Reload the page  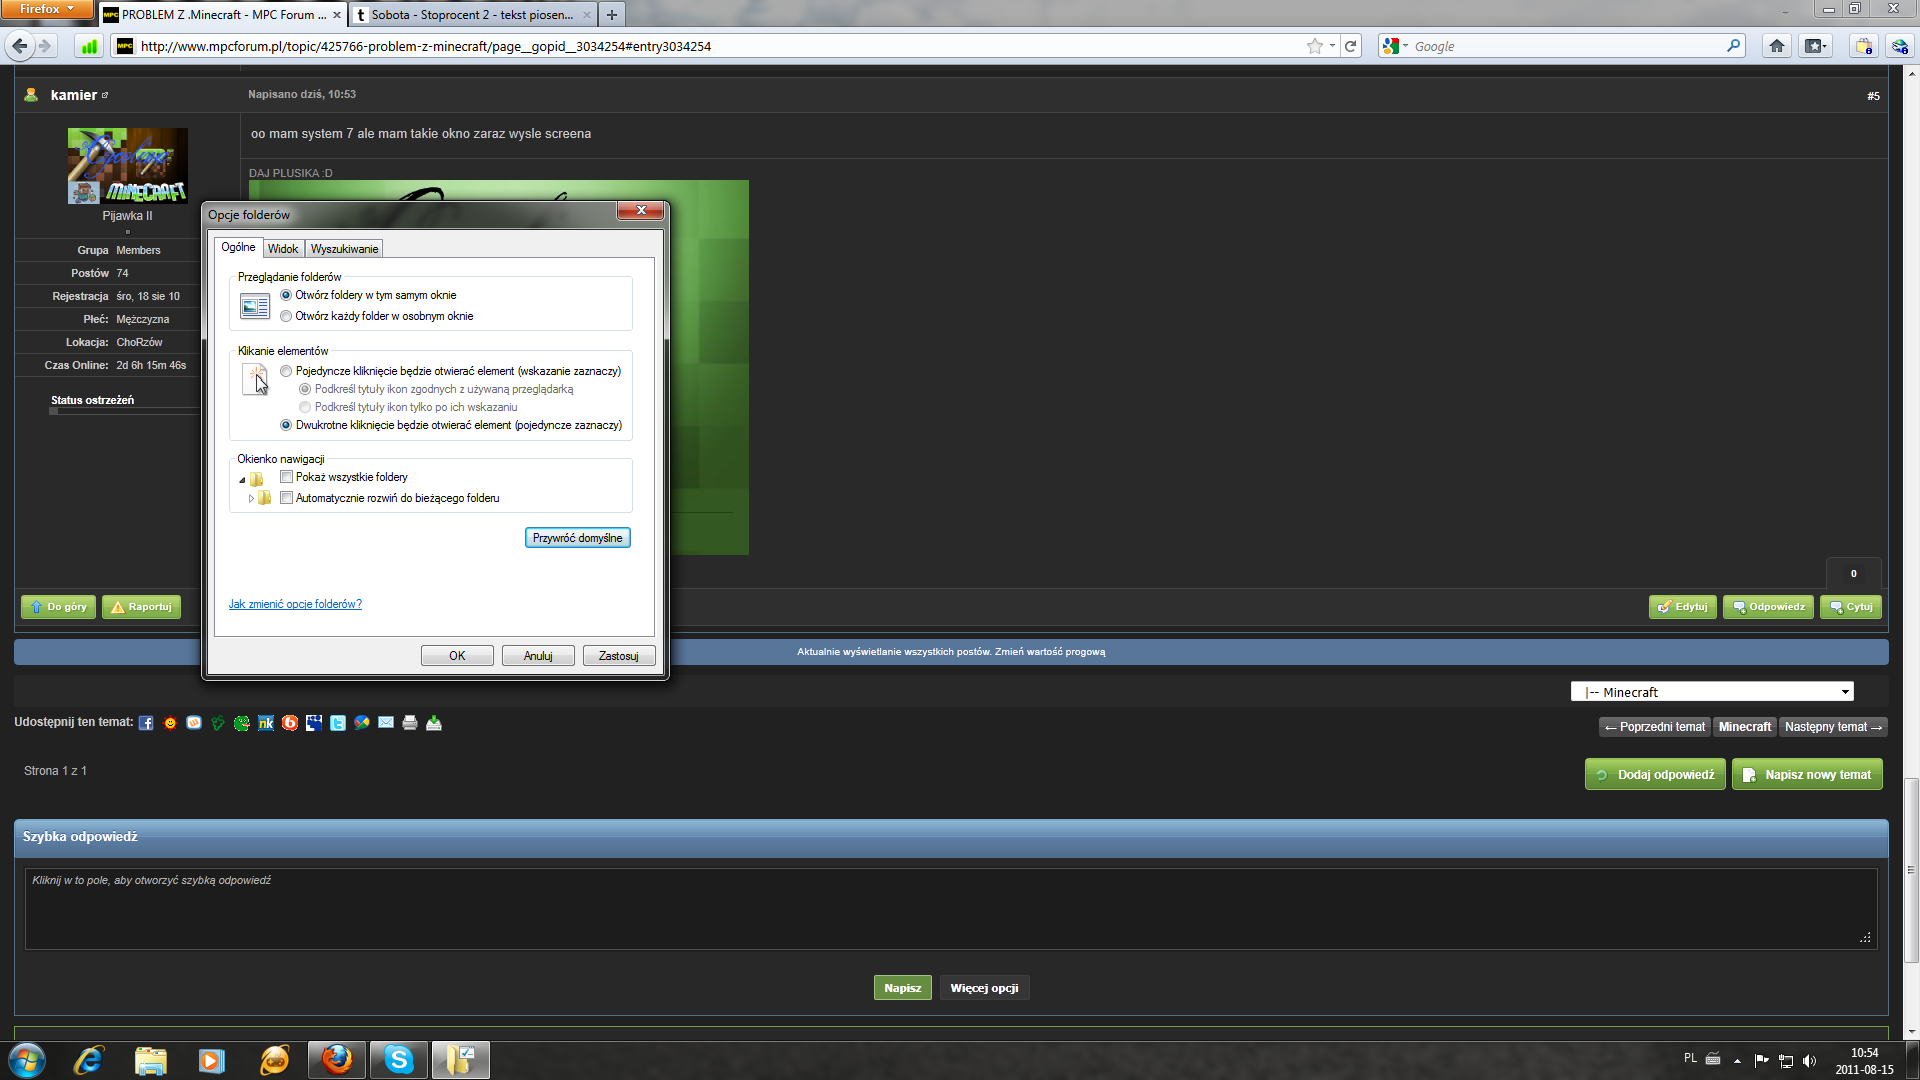click(1351, 46)
